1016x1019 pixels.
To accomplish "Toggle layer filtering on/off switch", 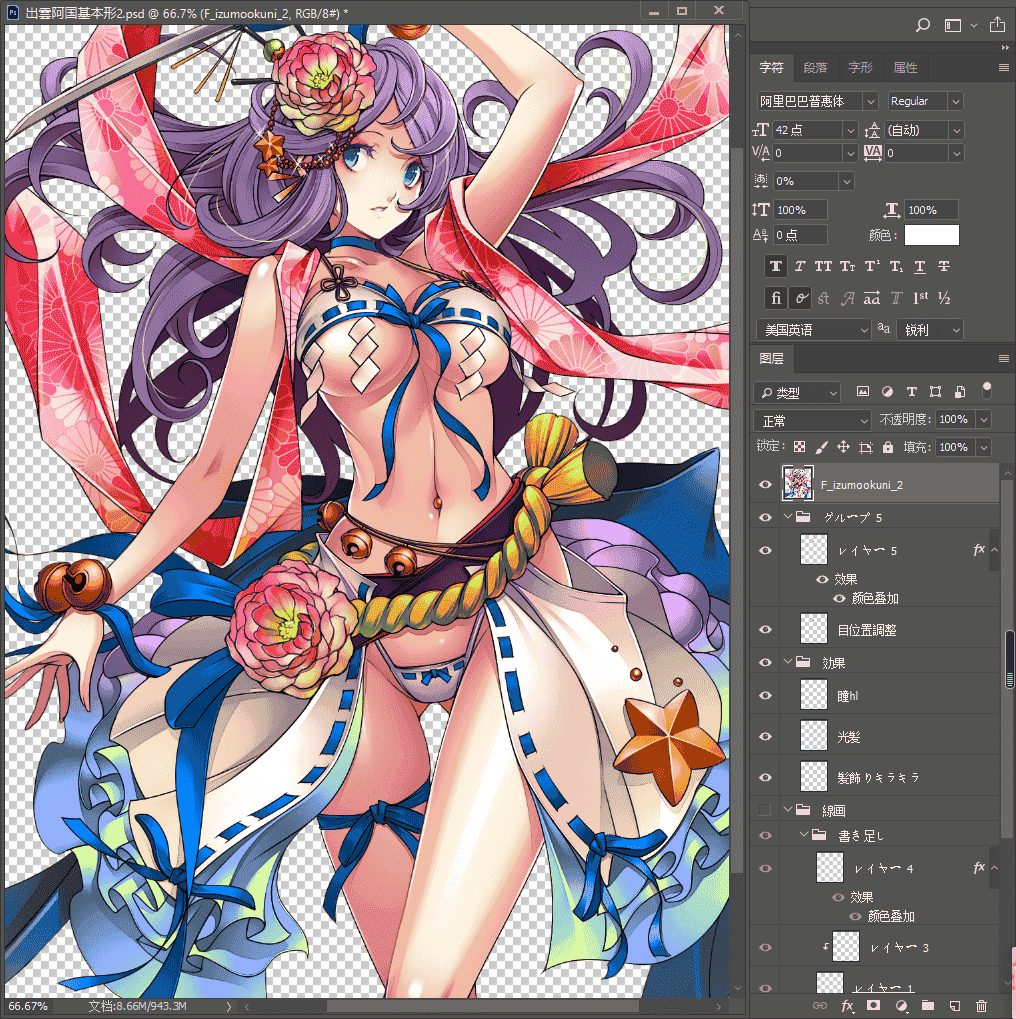I will 986,390.
